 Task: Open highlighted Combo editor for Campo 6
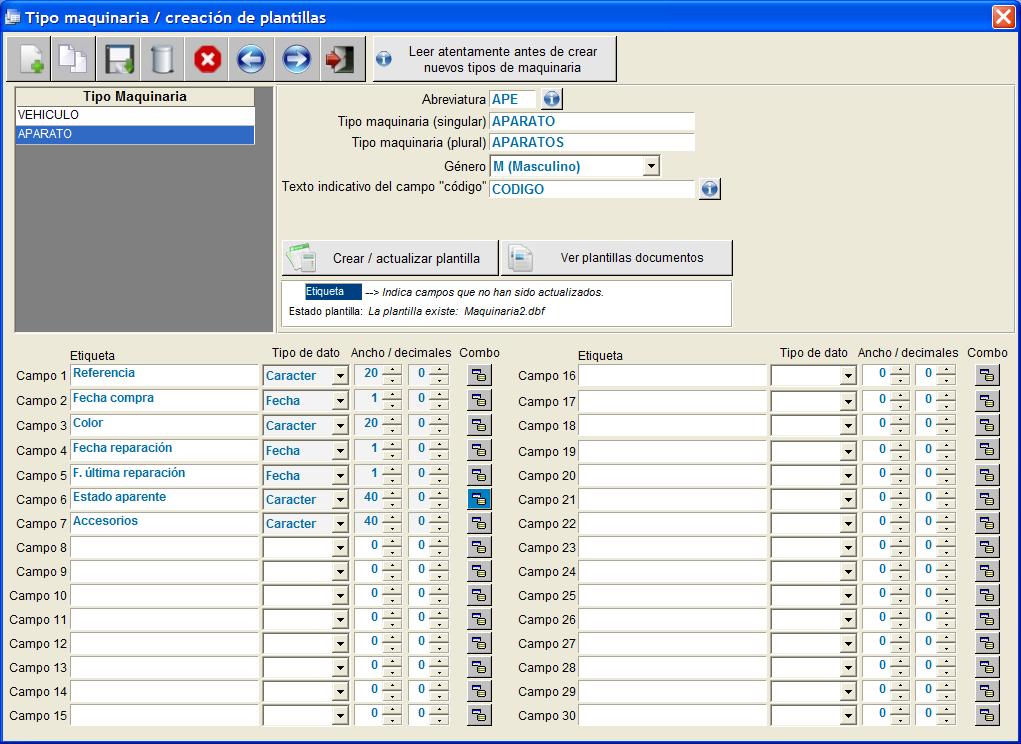coord(479,499)
